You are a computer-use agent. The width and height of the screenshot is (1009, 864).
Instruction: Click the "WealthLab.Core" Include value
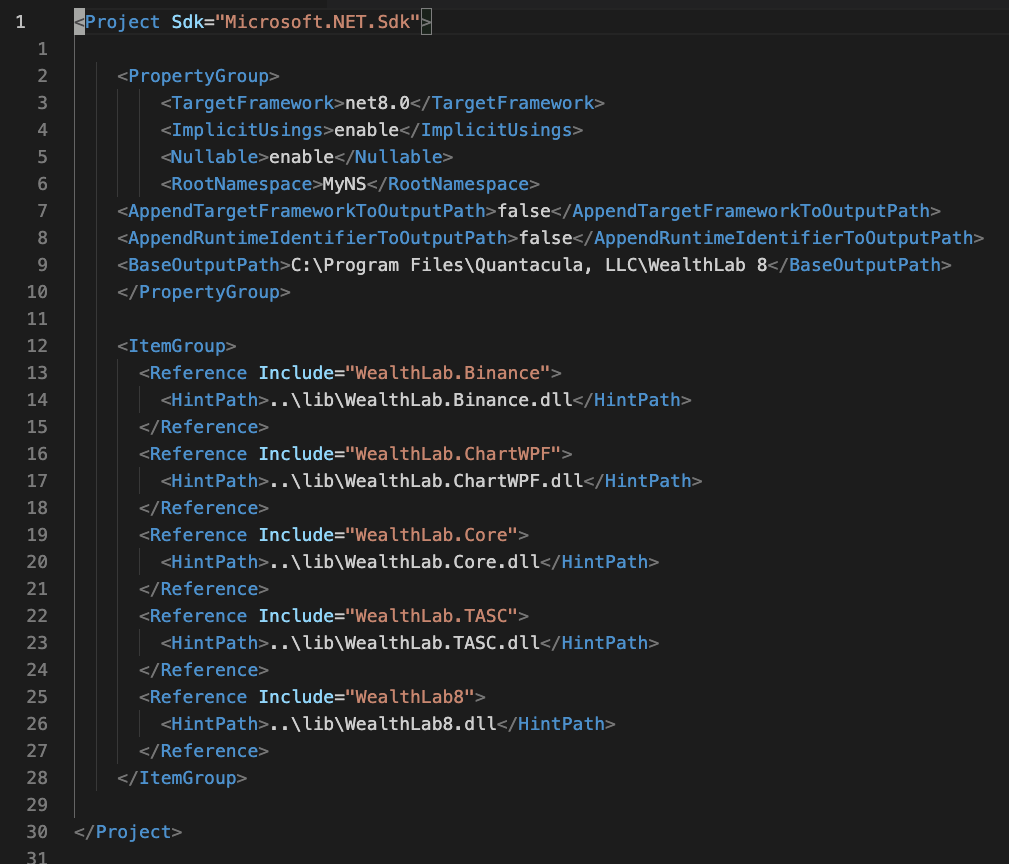[431, 535]
